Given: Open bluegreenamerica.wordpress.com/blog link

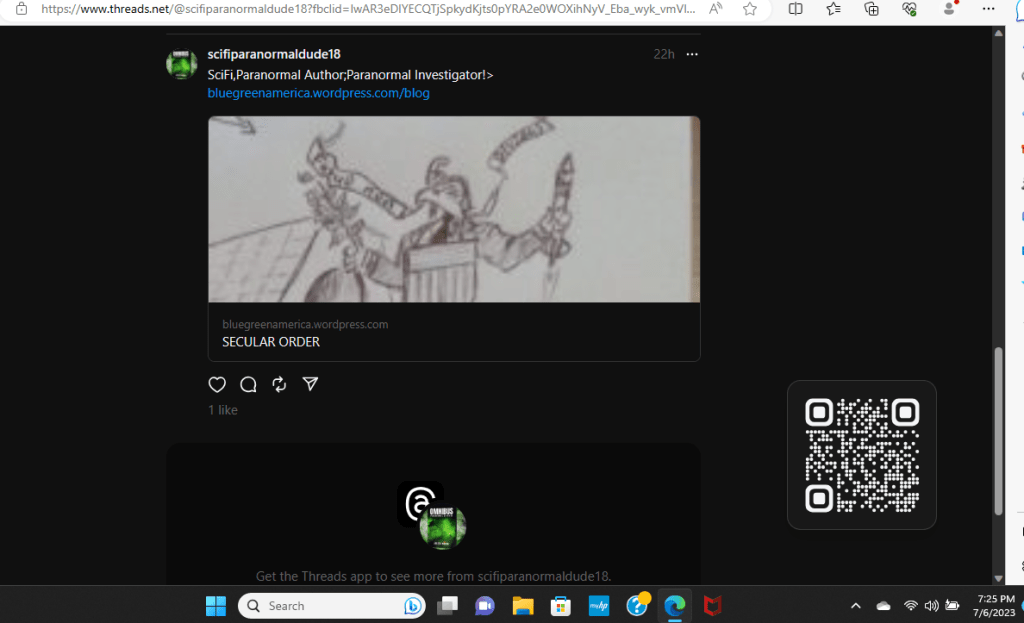Looking at the screenshot, I should (x=318, y=93).
